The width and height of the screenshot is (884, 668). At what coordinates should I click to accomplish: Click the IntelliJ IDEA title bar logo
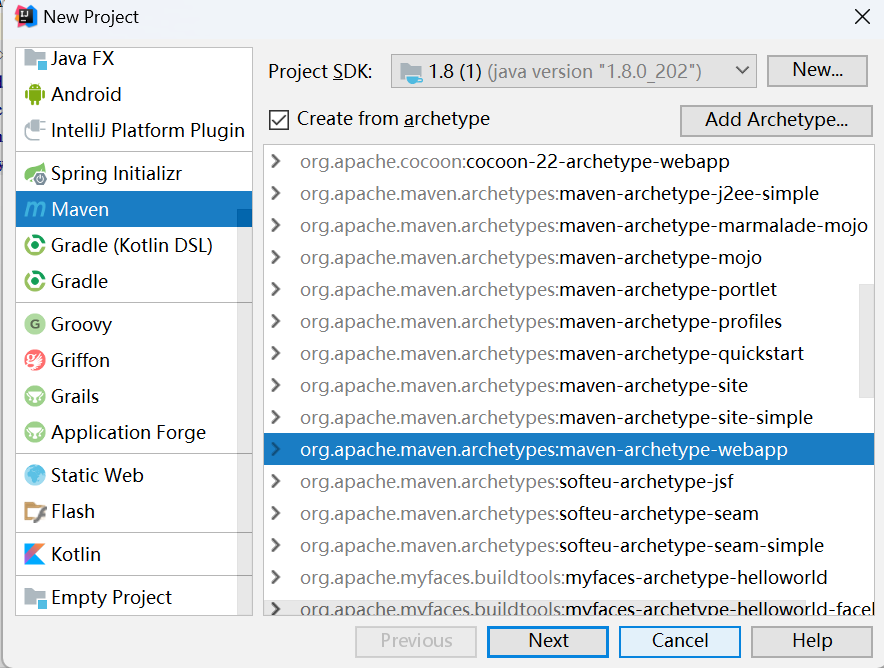point(25,16)
